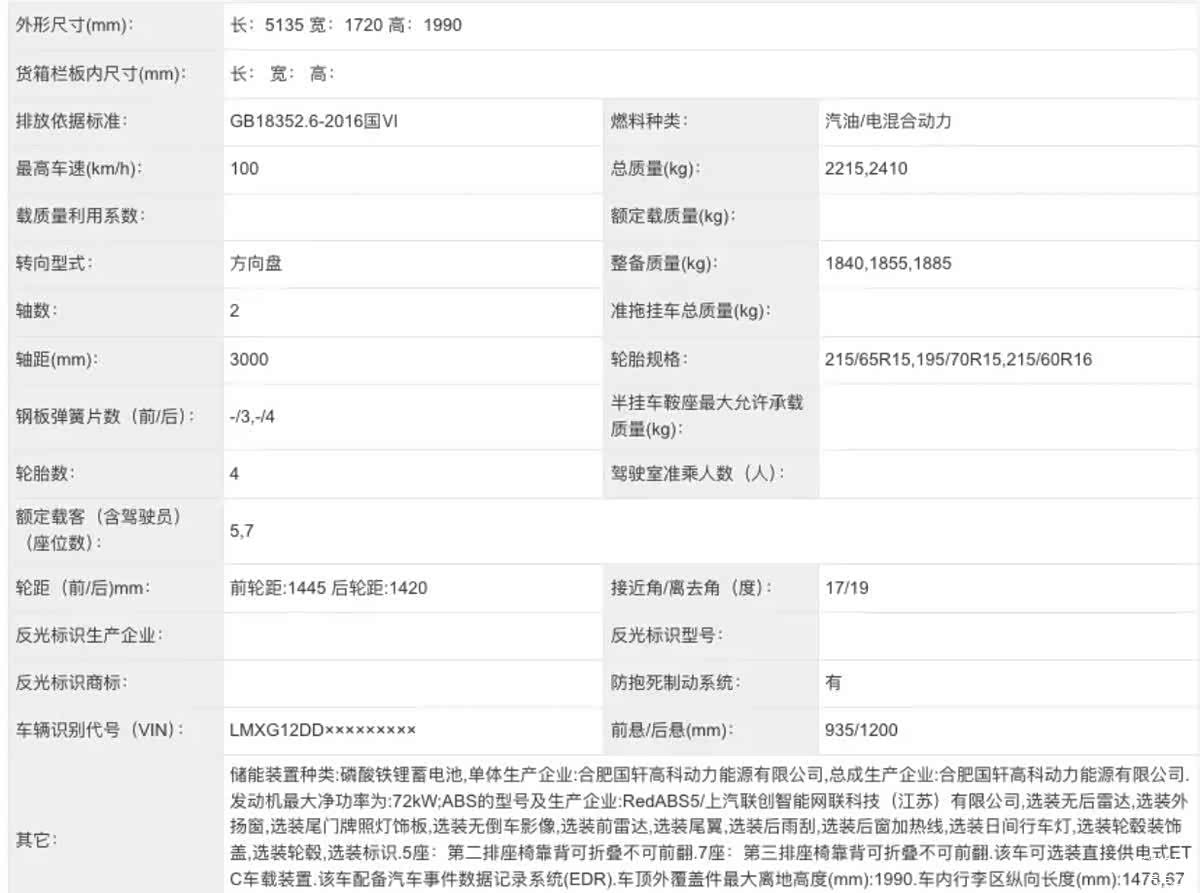Click the anti-lock braking value 有

click(833, 683)
